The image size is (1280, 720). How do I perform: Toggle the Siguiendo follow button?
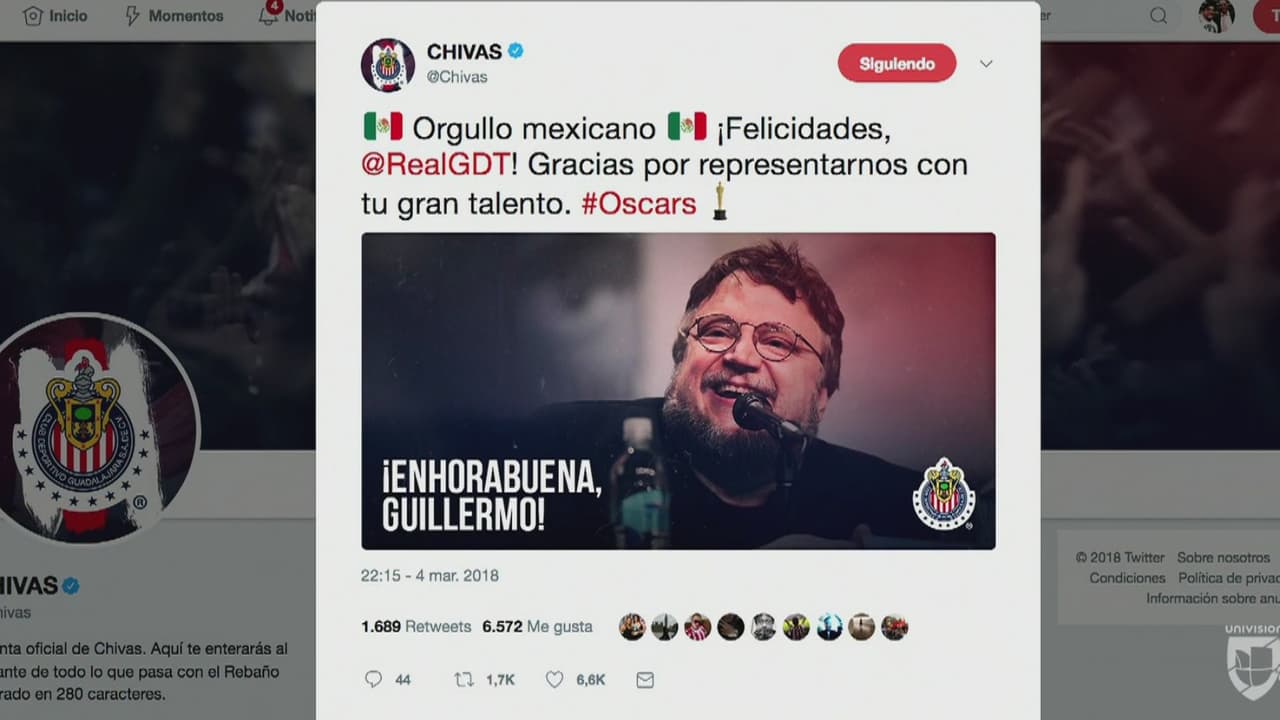click(897, 64)
